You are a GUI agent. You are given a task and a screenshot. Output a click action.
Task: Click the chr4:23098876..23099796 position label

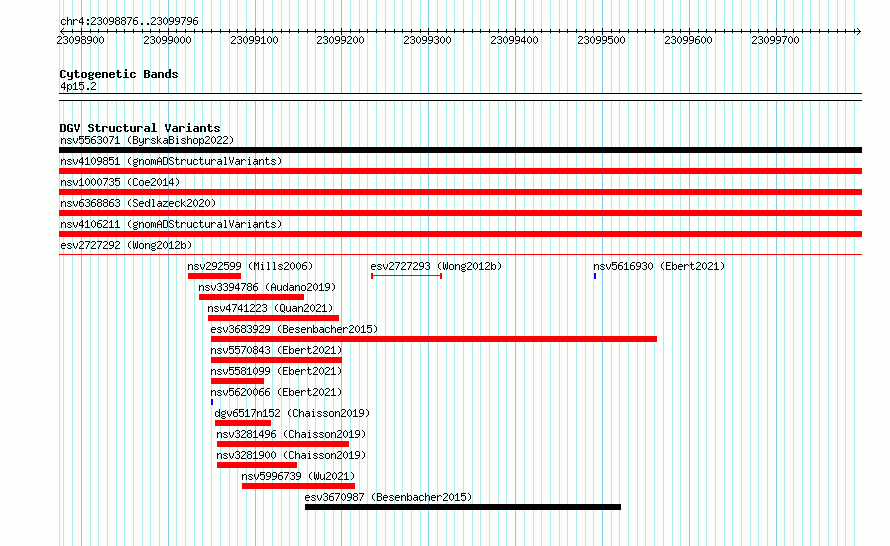coord(129,21)
